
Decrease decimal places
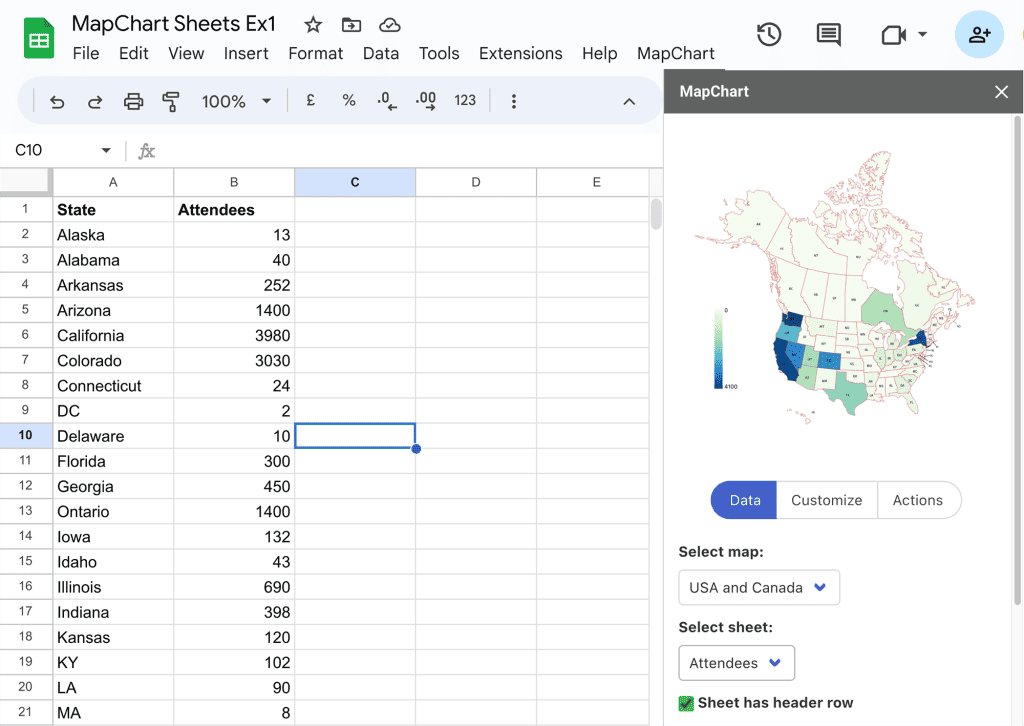click(x=387, y=101)
